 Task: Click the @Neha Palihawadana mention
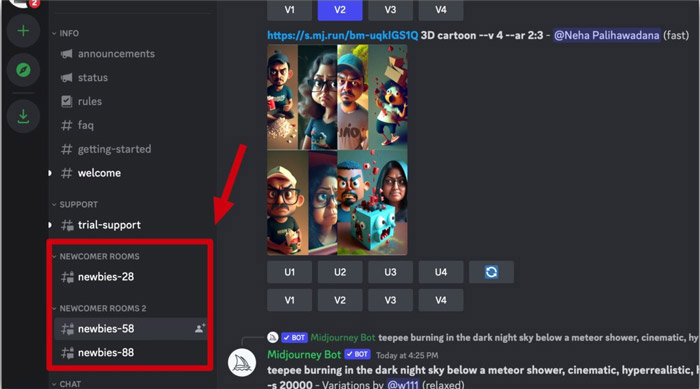click(x=606, y=35)
